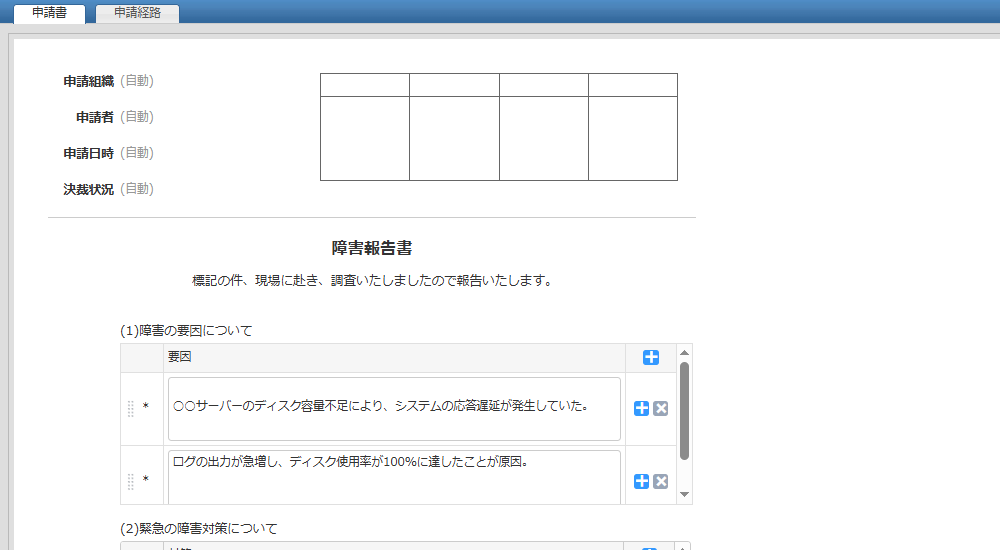1000x550 pixels.
Task: Focus the ログの出力が急増し text field
Action: pos(394,477)
